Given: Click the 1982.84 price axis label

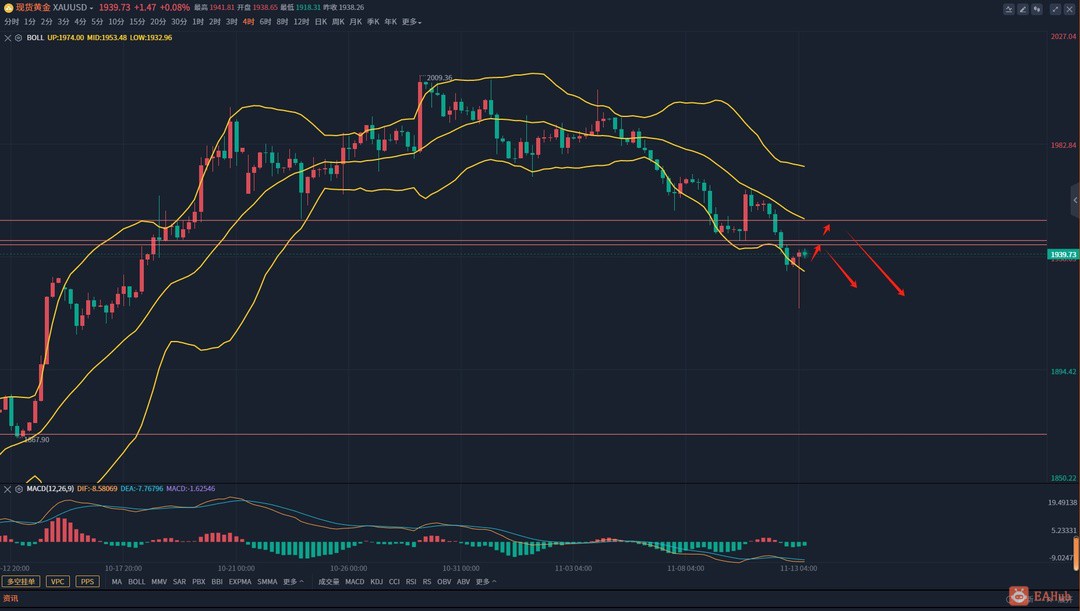Looking at the screenshot, I should click(x=1063, y=145).
